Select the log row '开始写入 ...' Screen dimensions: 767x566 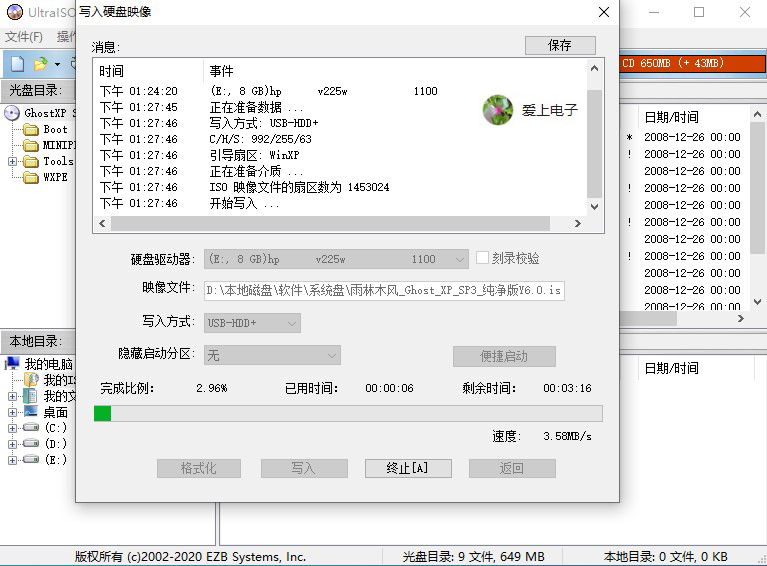click(341, 203)
